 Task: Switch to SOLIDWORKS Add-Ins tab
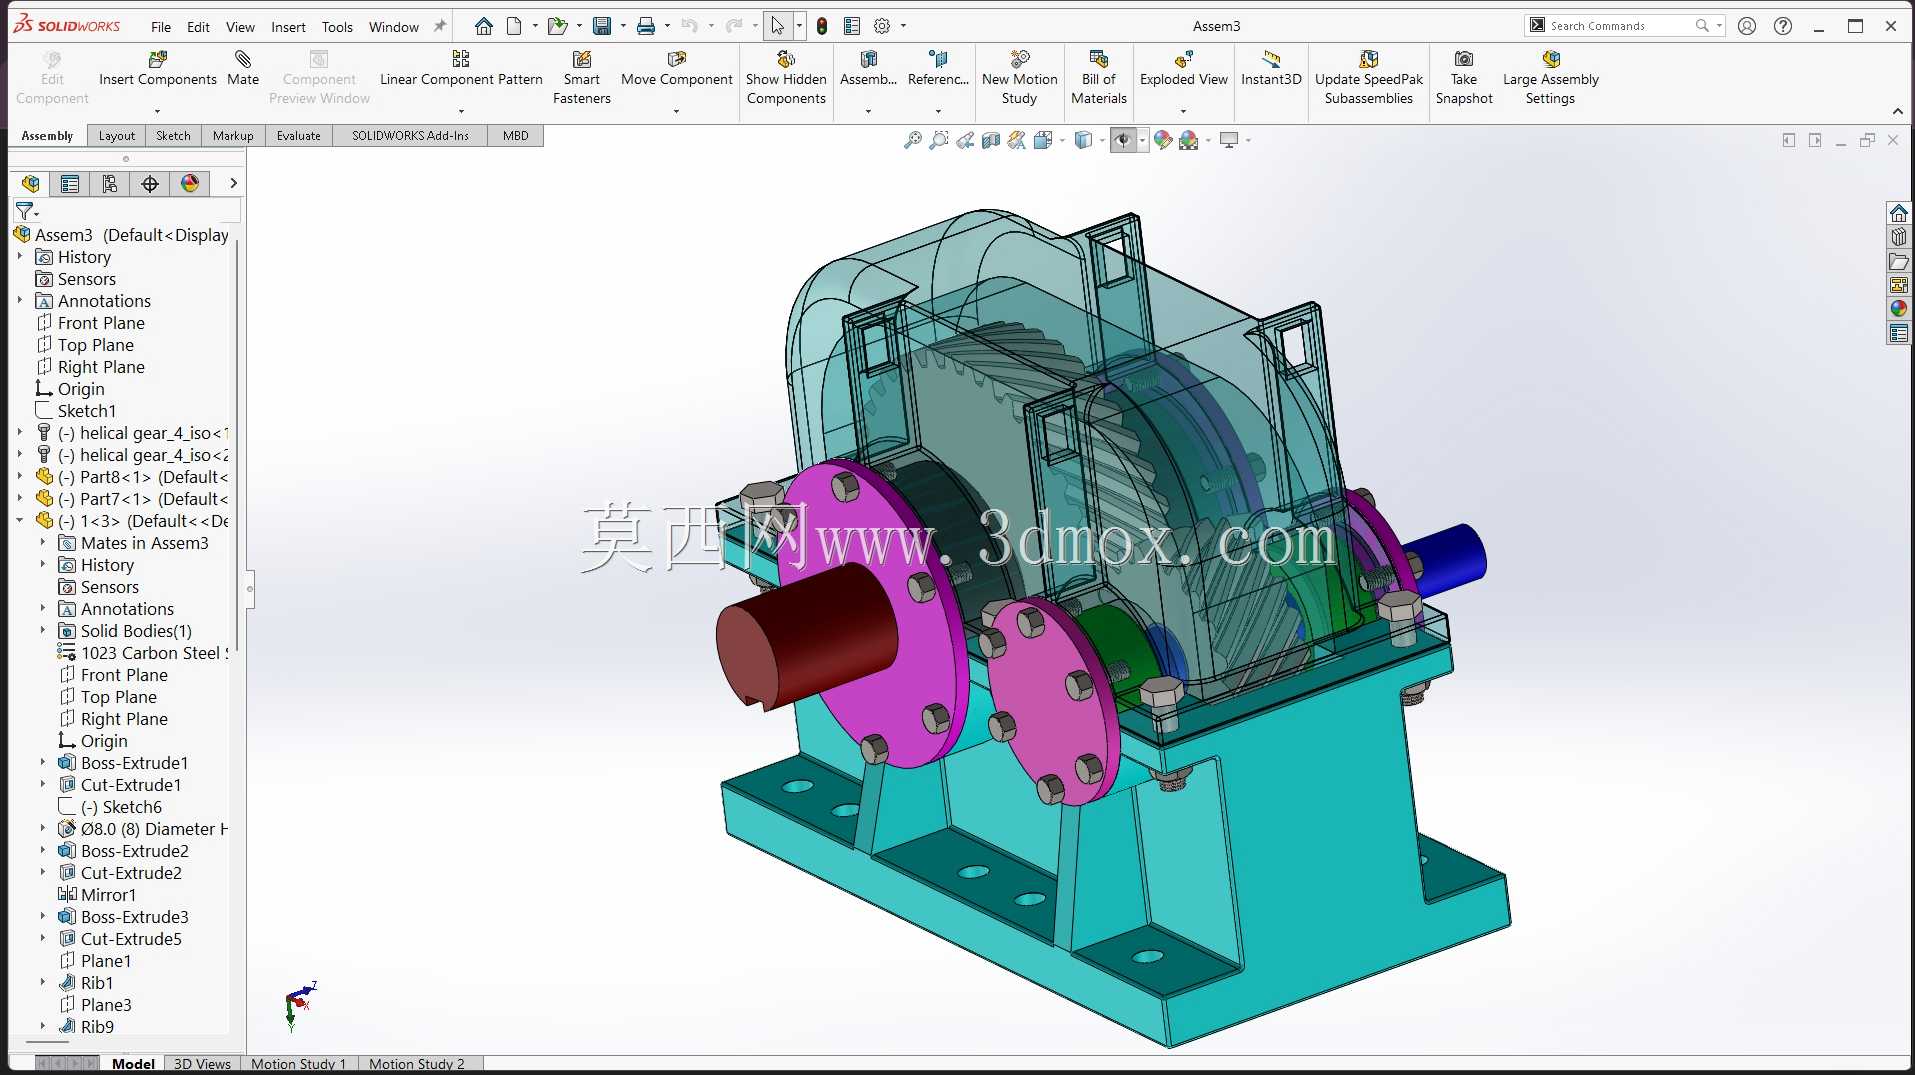coord(410,136)
